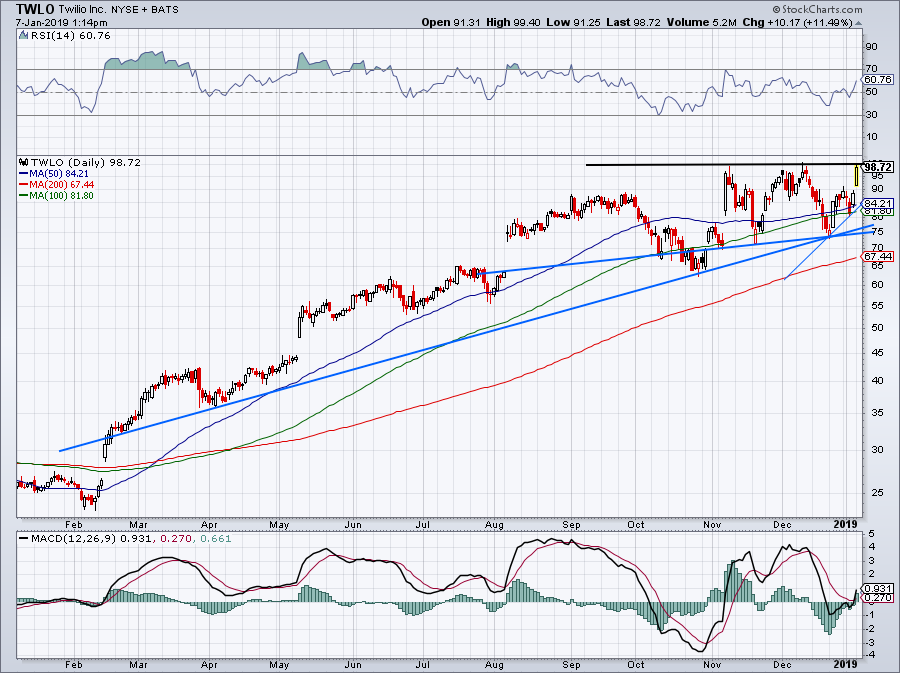The width and height of the screenshot is (900, 673).
Task: Click the change arrow icon after +11.49%
Action: (x=859, y=23)
